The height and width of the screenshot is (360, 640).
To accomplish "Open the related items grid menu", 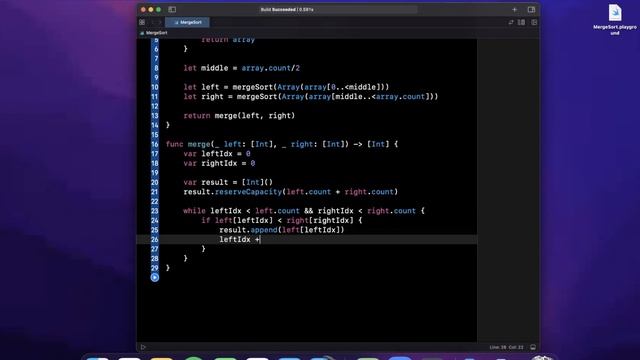I will 142,22.
